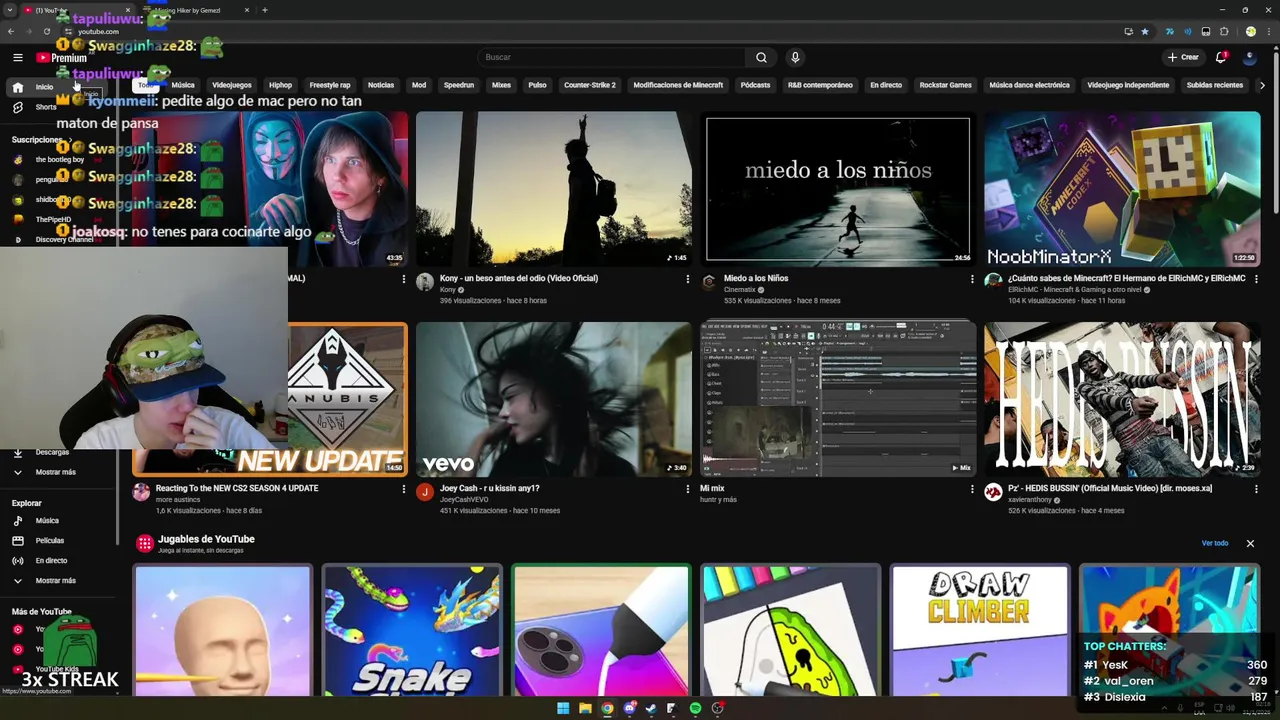Open options for CS2 Season 4 video
The height and width of the screenshot is (720, 1280).
click(x=403, y=489)
